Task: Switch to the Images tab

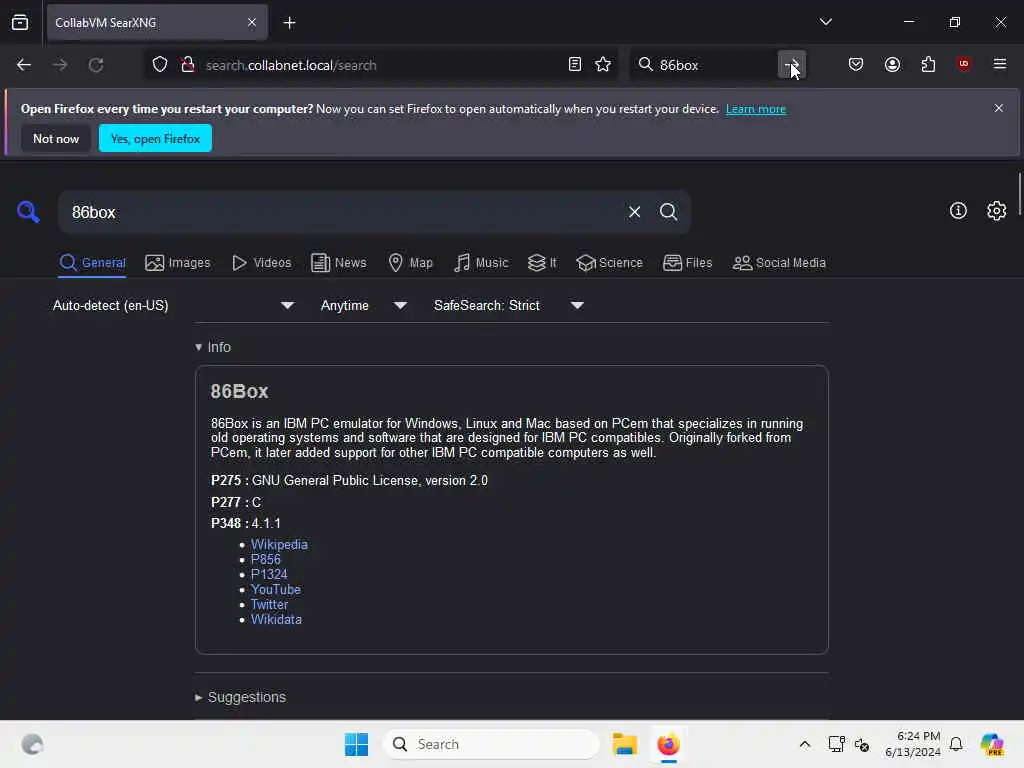Action: click(x=178, y=263)
